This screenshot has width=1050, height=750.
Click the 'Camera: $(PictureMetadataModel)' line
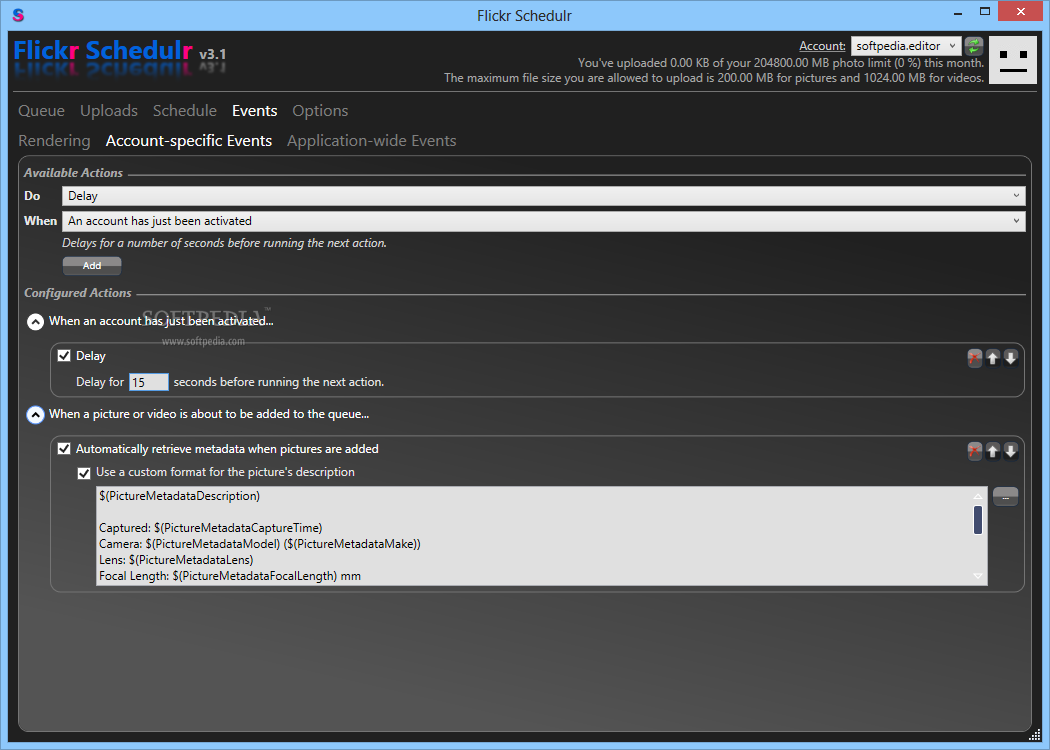click(260, 544)
